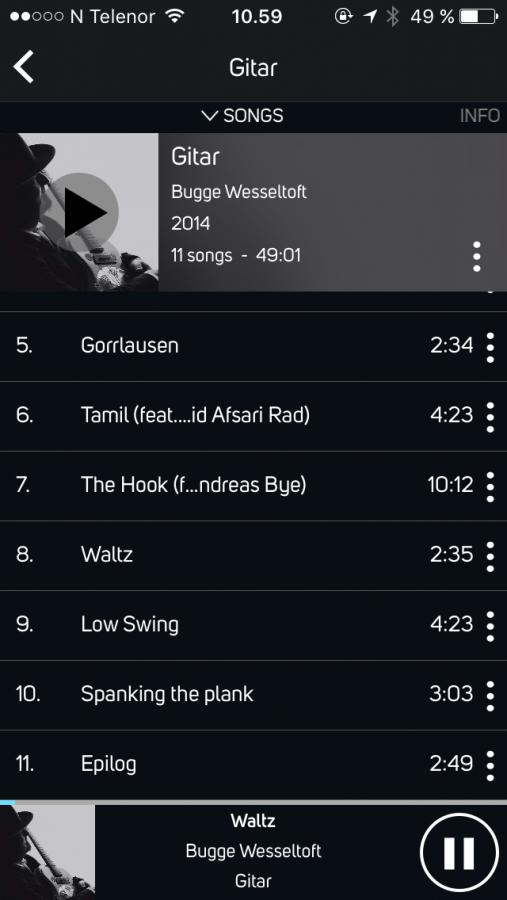
Task: Open options for Spanking the plank
Action: 490,695
